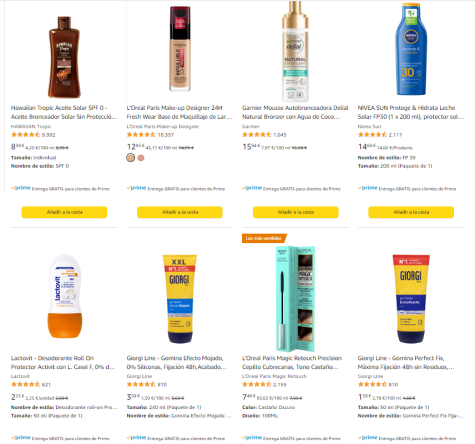Add Garnier Mousse Autobronceadora to cart
This screenshot has width=475, height=444.
point(296,212)
